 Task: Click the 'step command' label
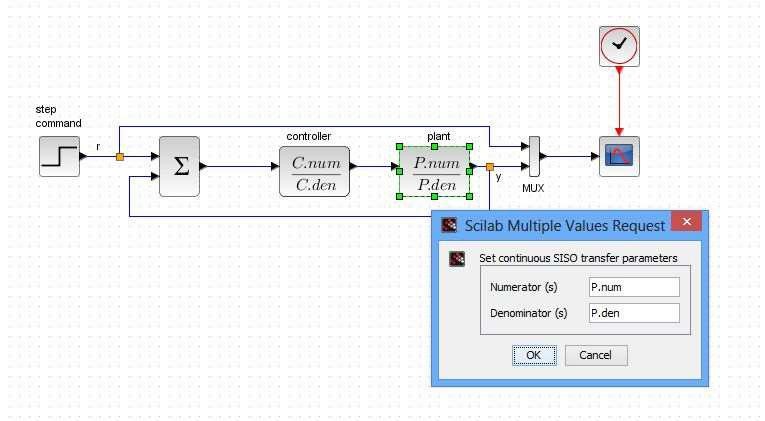coord(58,116)
